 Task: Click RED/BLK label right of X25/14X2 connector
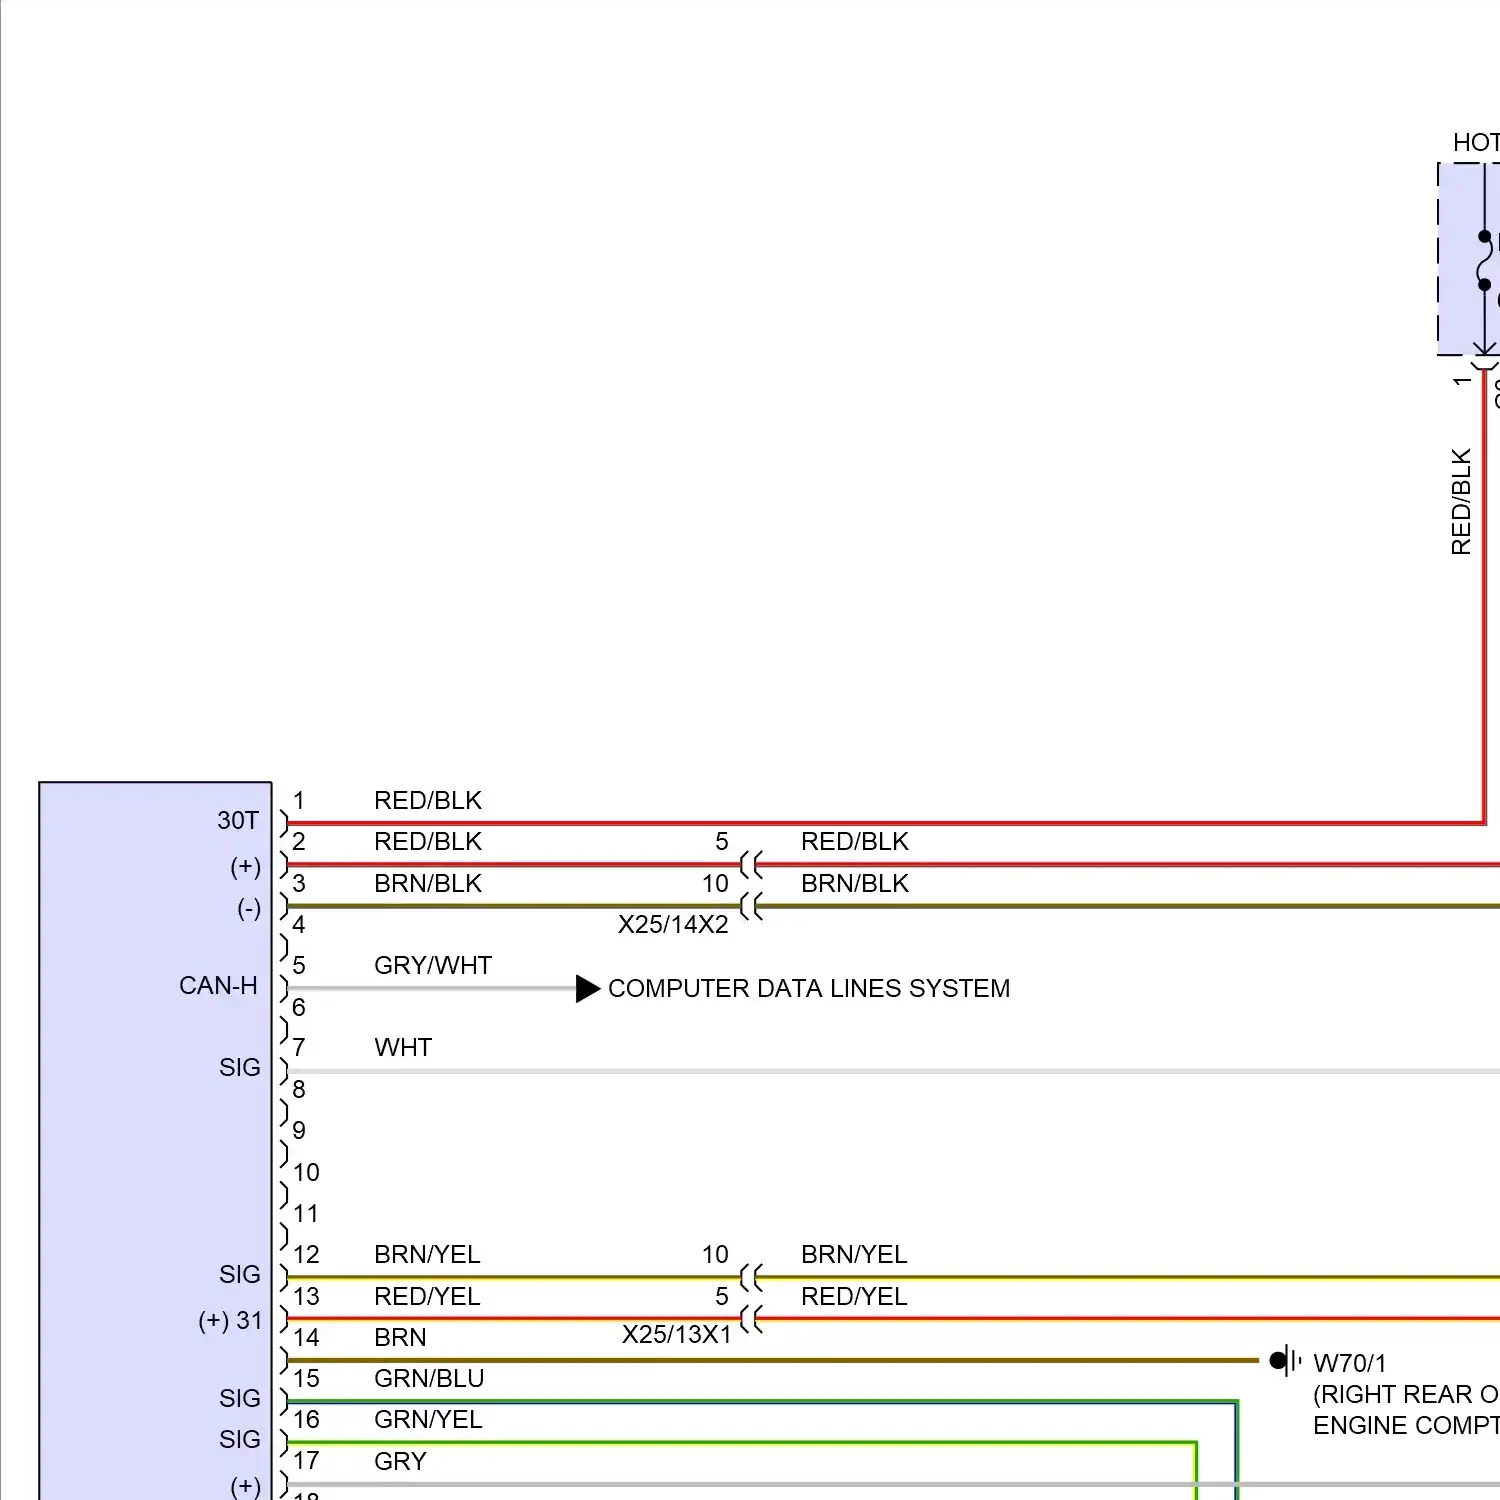855,842
